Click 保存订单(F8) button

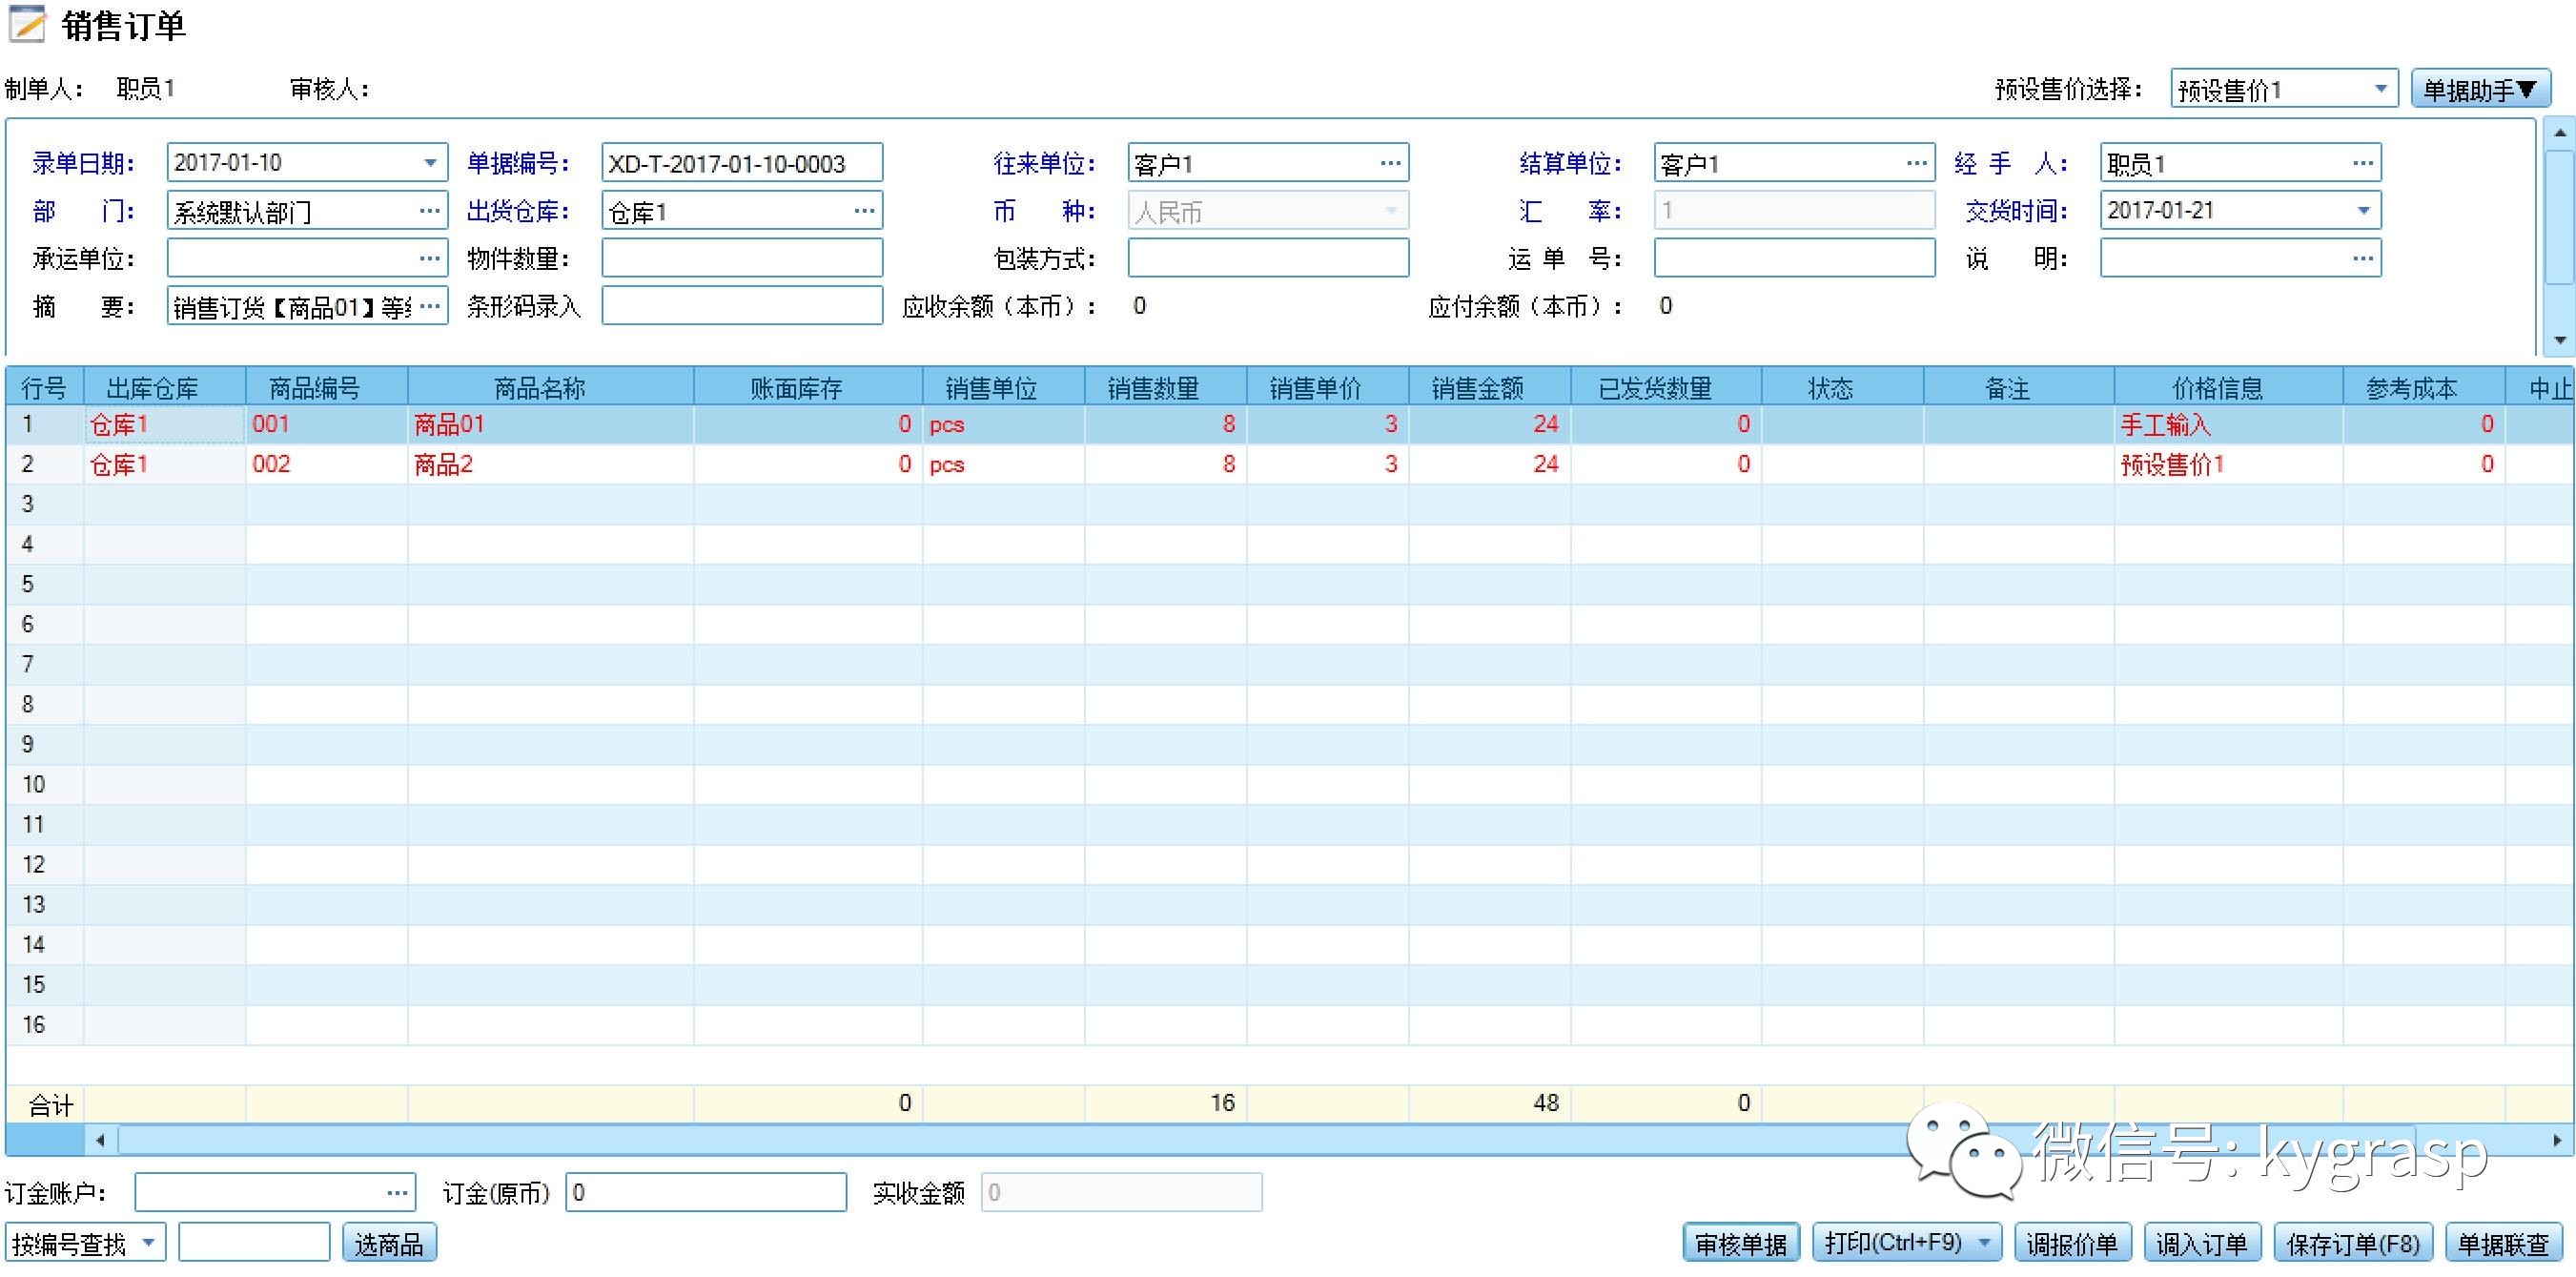pyautogui.click(x=2352, y=1243)
